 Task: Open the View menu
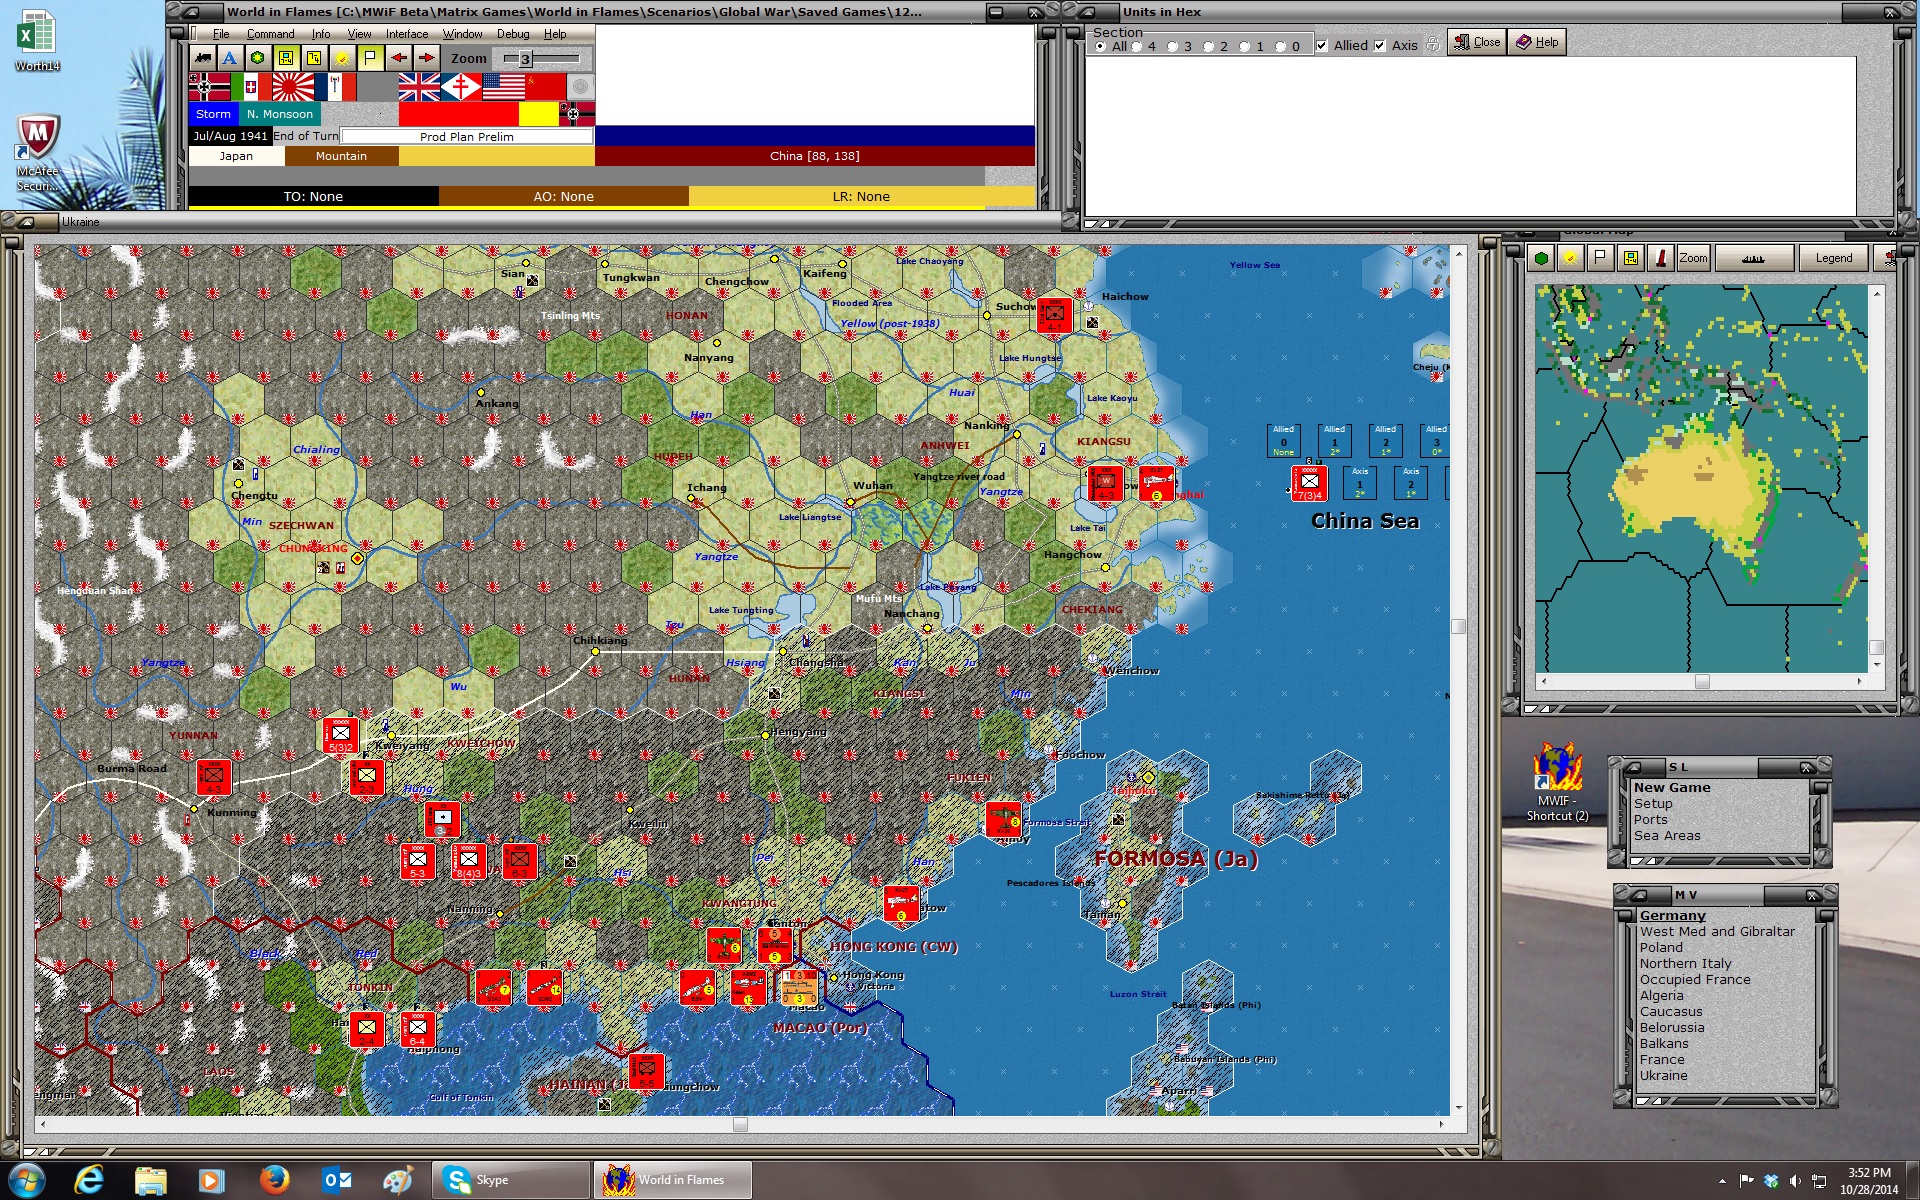(359, 34)
